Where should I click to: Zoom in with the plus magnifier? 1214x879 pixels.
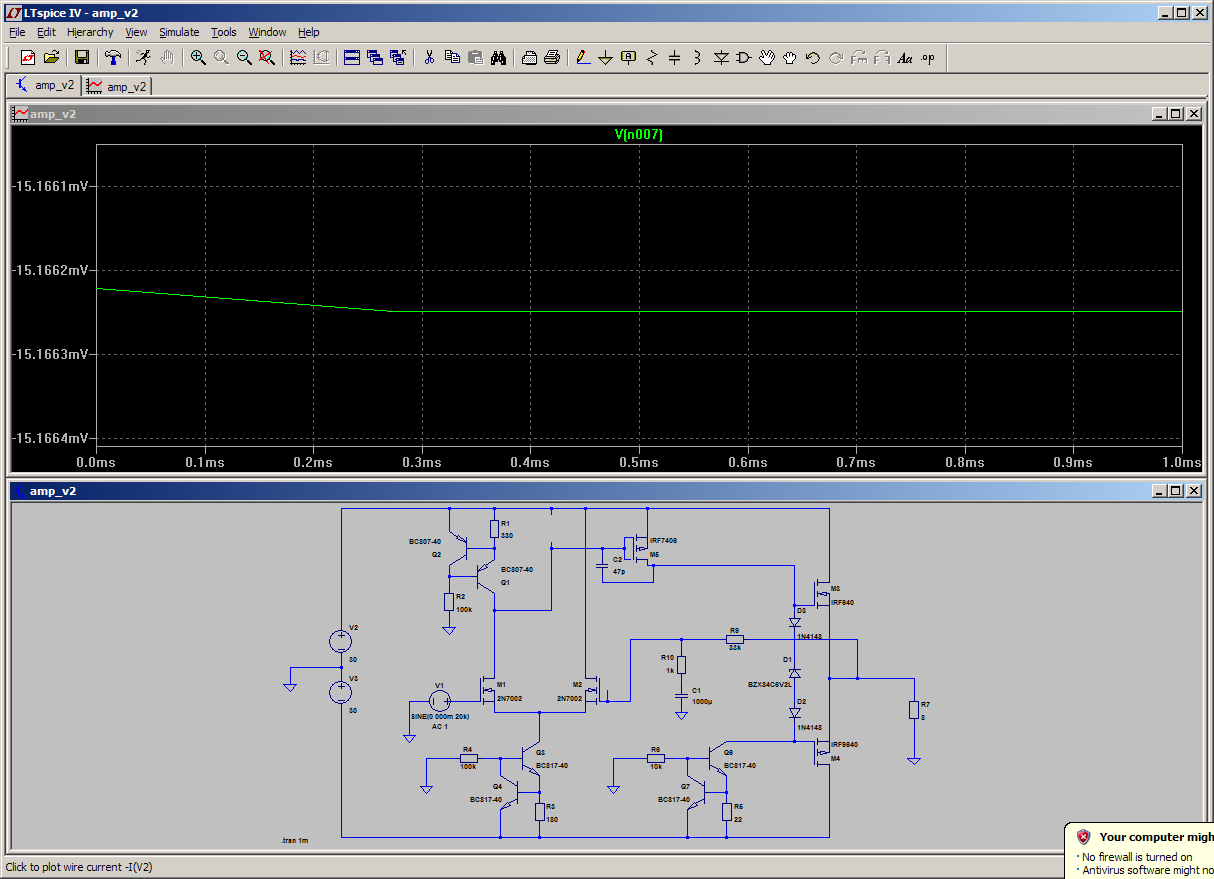pyautogui.click(x=198, y=58)
